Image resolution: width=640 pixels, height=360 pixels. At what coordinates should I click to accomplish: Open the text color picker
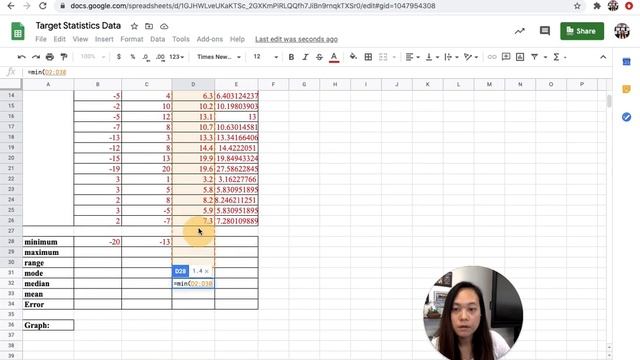point(334,57)
